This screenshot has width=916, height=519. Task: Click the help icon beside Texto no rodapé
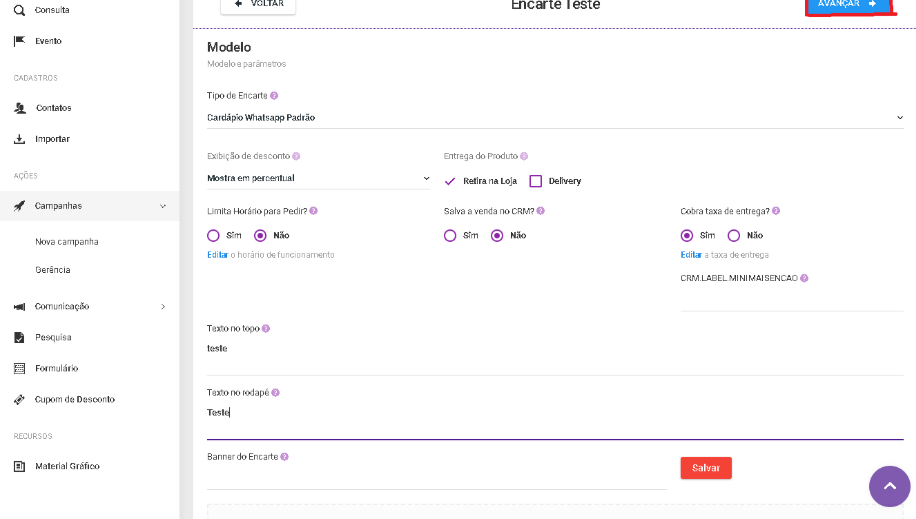click(276, 393)
